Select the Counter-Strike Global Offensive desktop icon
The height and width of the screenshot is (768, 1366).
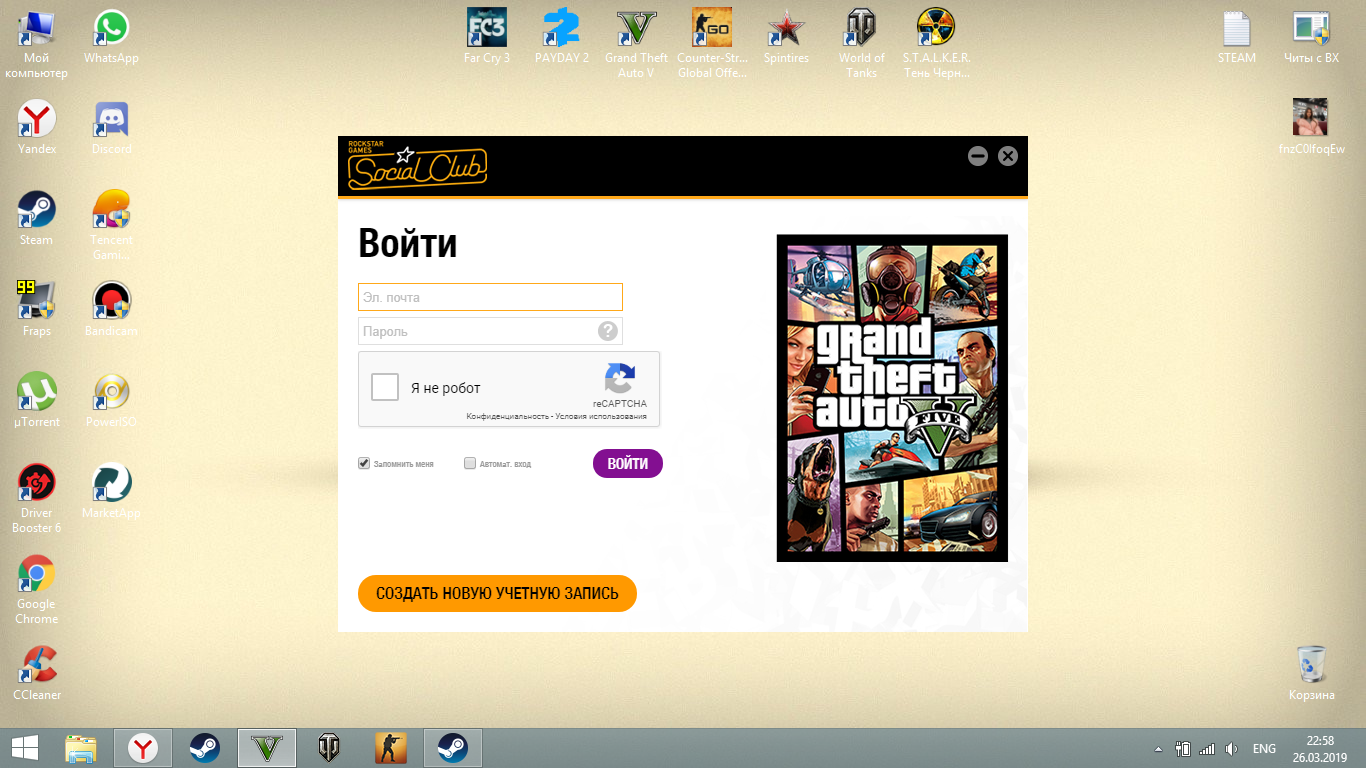[712, 44]
